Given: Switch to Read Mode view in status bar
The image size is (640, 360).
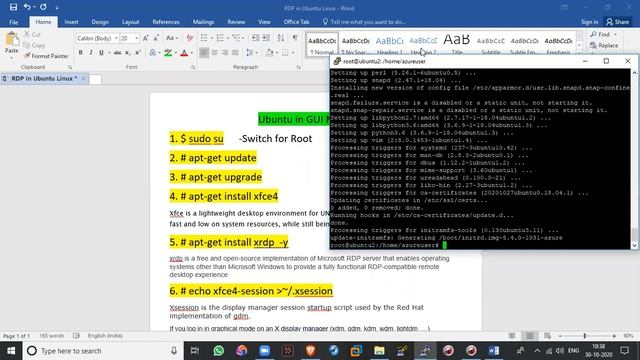Looking at the screenshot, I should tap(512, 336).
